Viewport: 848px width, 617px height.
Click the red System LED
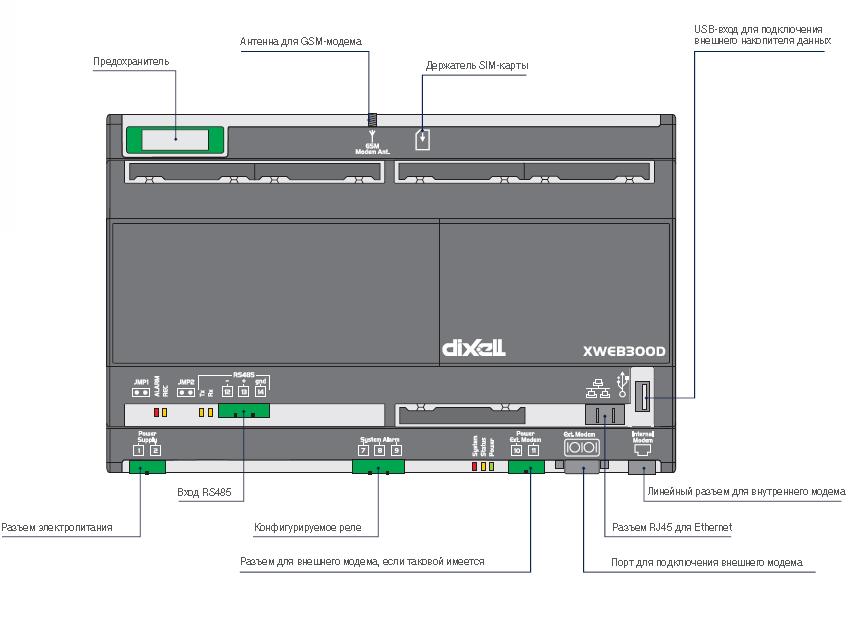(474, 466)
